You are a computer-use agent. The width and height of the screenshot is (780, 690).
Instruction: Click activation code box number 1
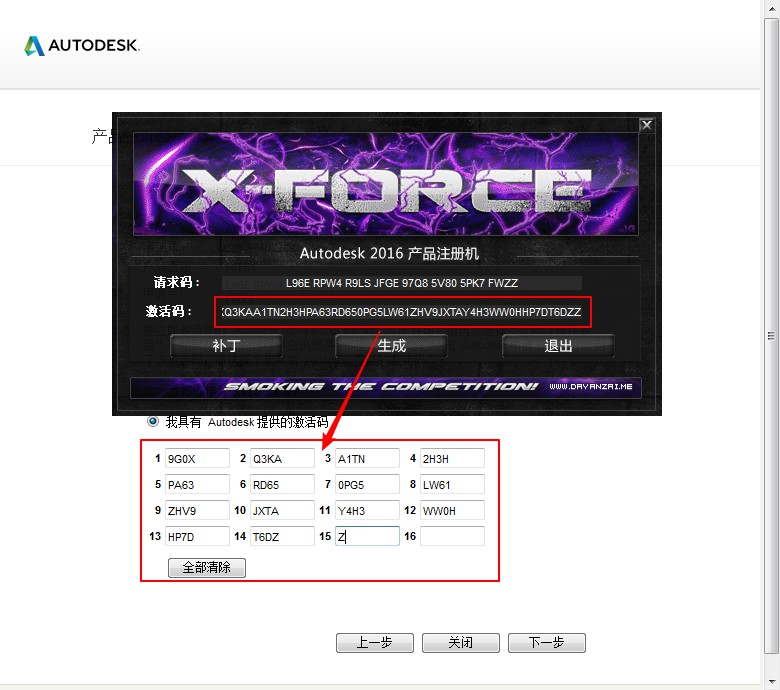(197, 459)
